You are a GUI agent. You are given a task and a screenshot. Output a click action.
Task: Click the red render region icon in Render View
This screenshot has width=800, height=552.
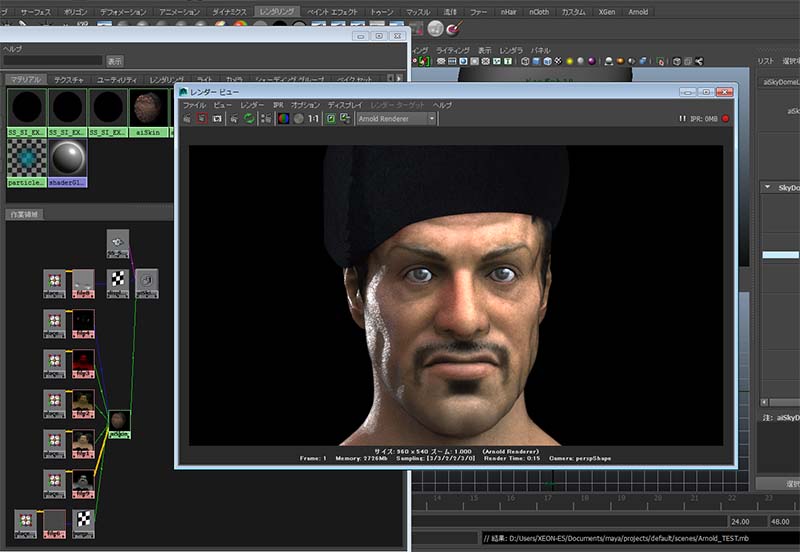coord(202,118)
